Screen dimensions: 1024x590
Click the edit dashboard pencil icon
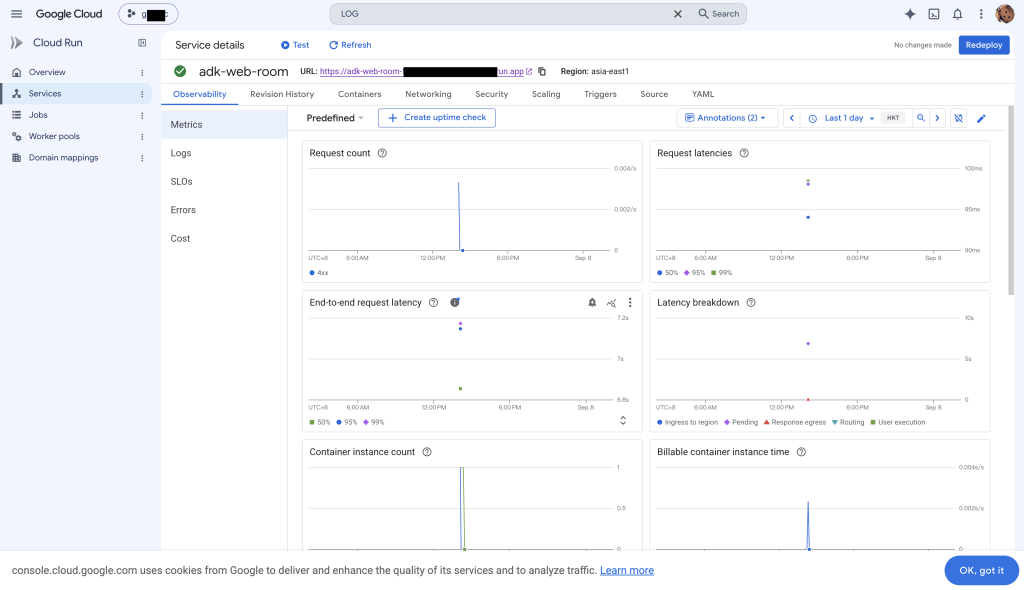tap(981, 118)
